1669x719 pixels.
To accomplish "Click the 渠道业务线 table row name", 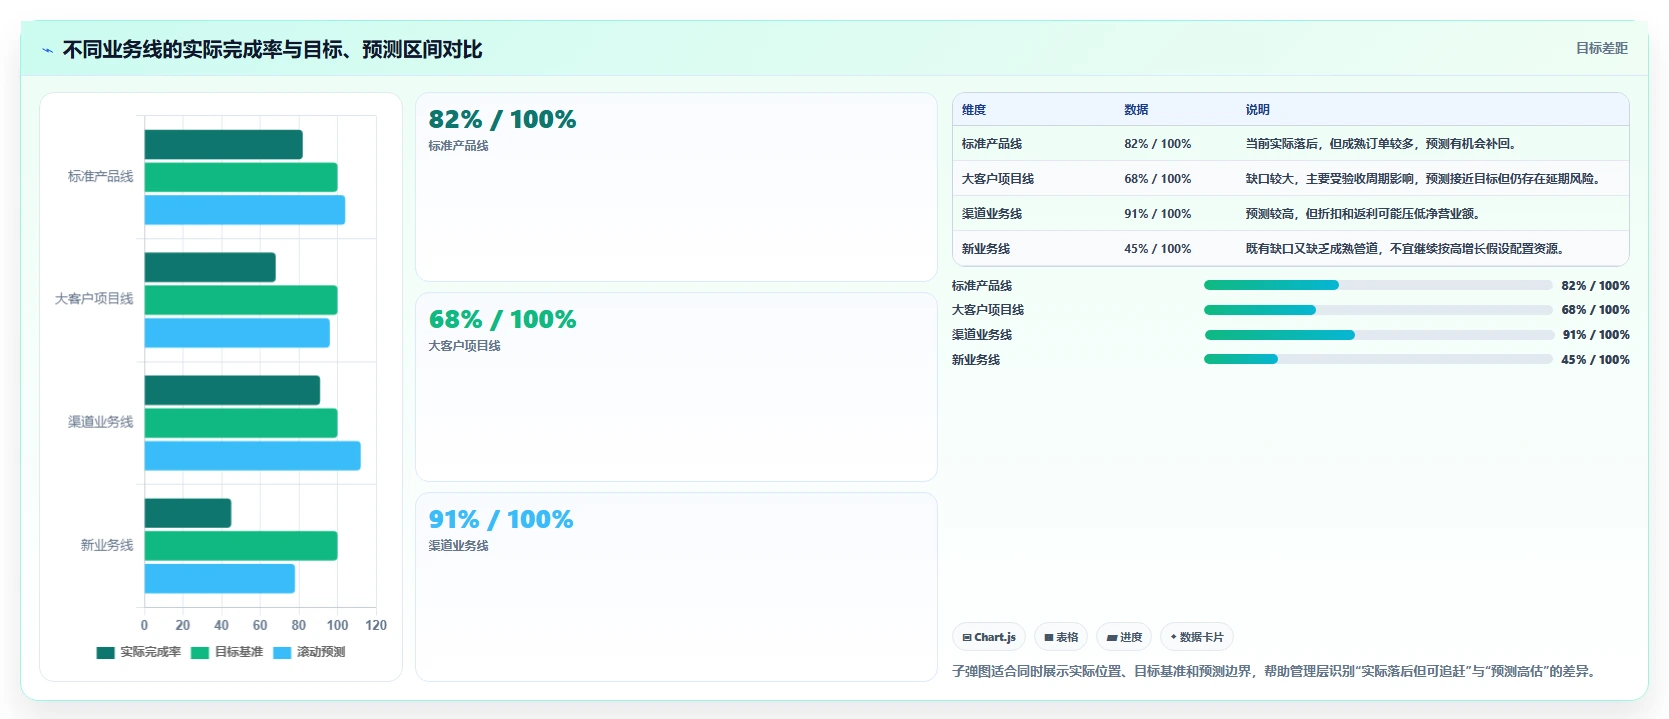I will pos(992,214).
